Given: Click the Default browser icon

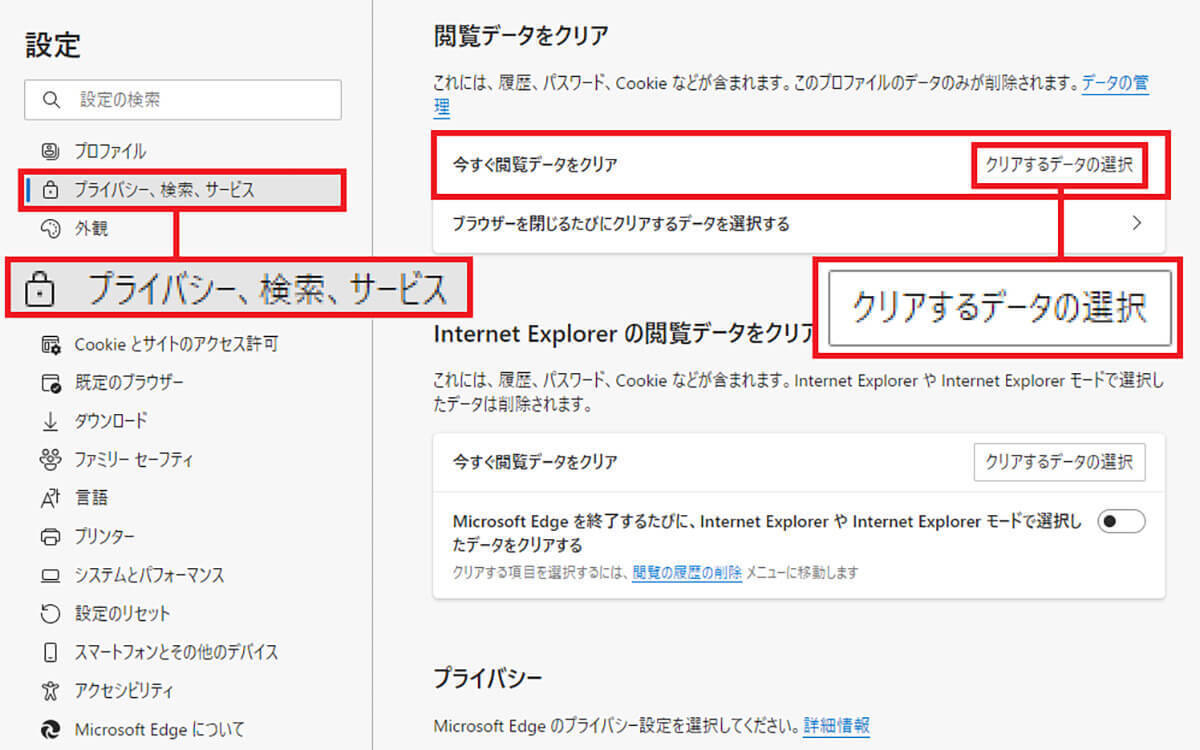Looking at the screenshot, I should 50,383.
